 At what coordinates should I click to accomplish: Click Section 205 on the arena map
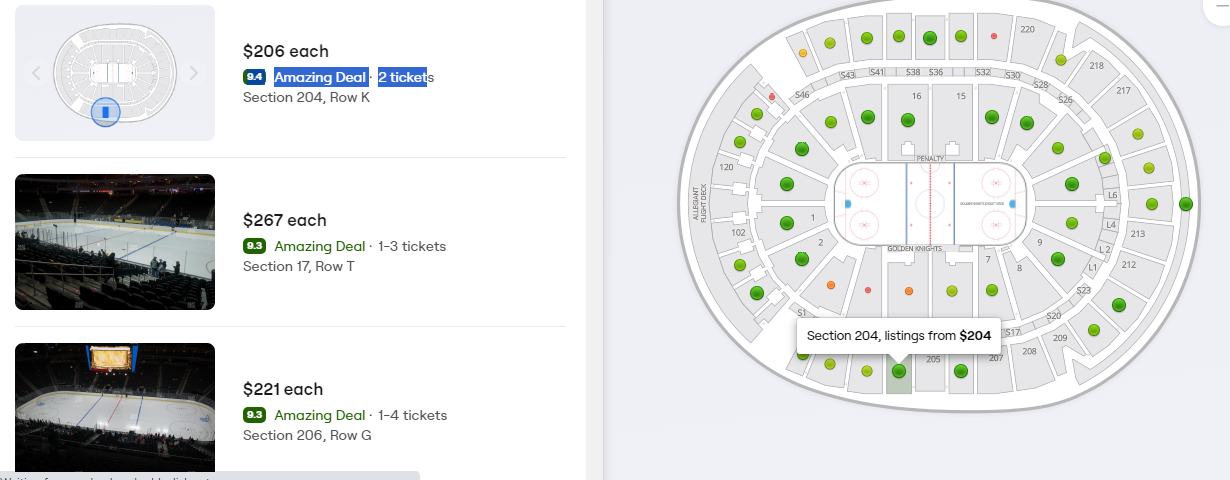click(933, 359)
